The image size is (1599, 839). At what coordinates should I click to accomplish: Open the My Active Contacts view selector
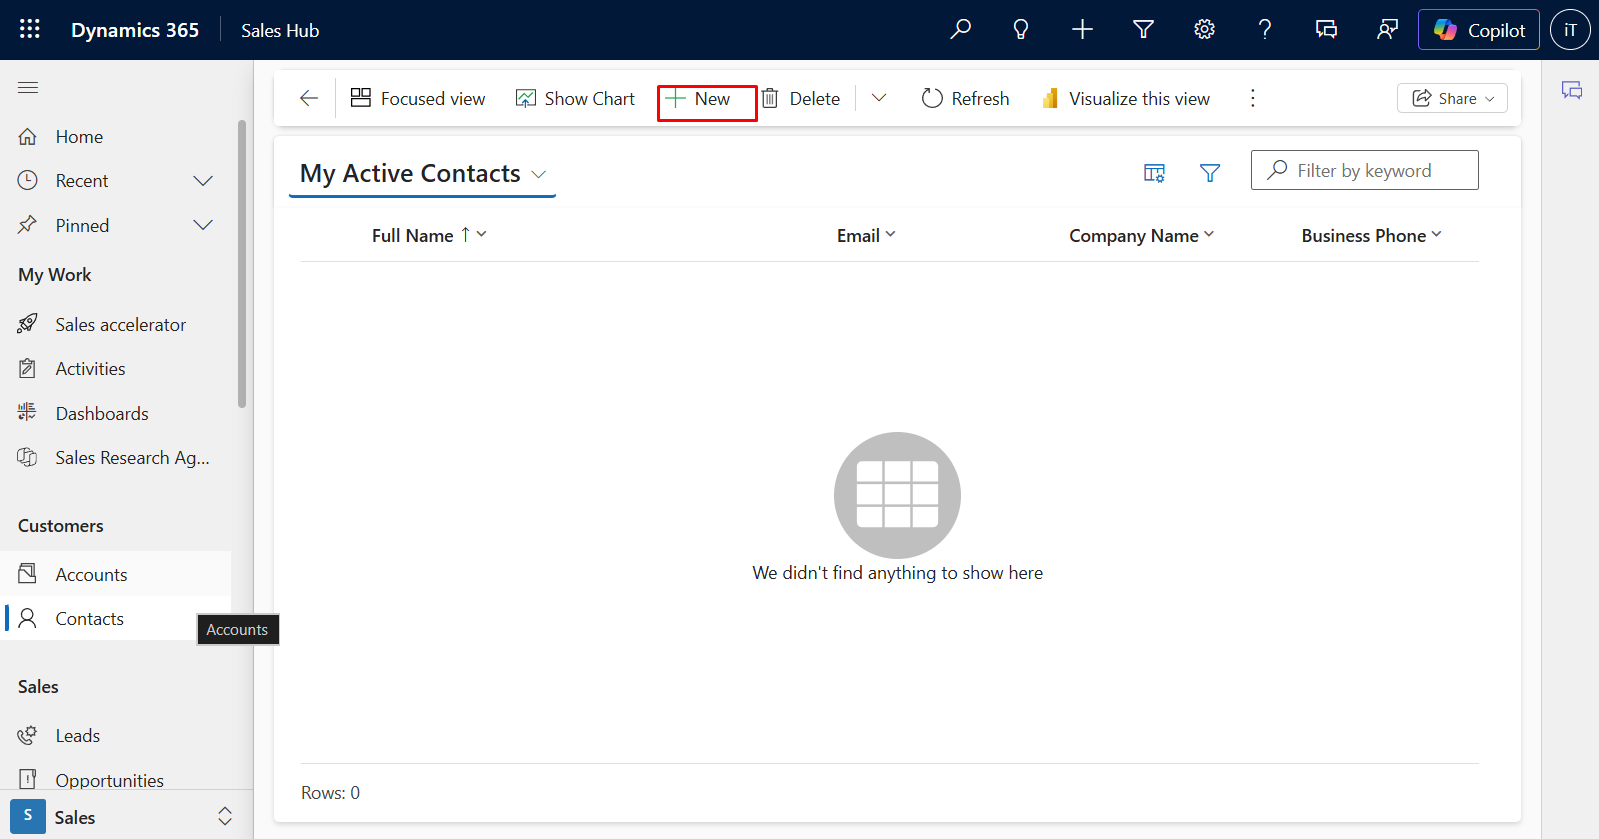(x=423, y=174)
